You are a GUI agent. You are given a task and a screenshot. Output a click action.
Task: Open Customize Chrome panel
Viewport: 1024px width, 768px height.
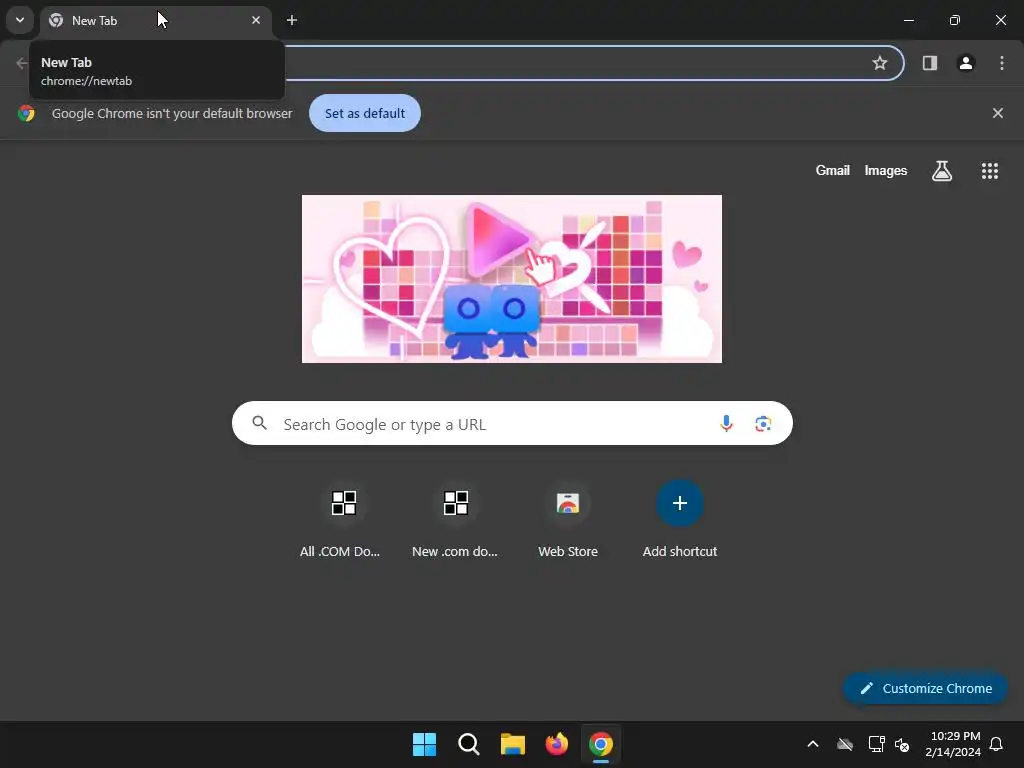coord(925,688)
